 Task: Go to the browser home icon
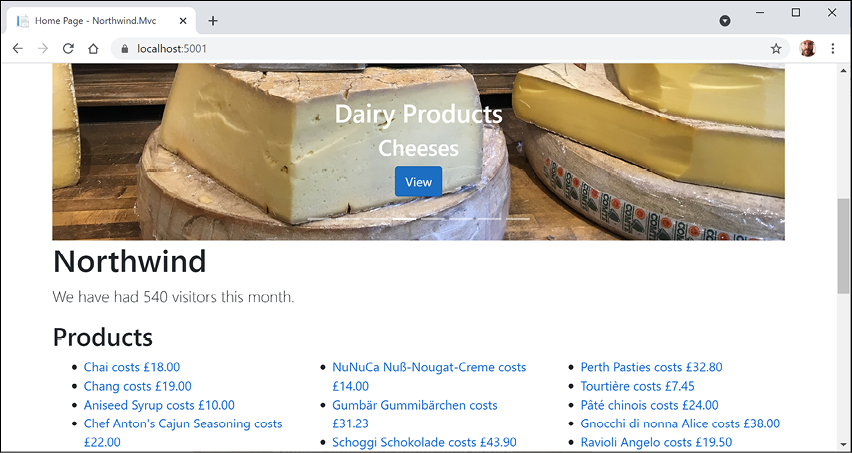(x=93, y=49)
